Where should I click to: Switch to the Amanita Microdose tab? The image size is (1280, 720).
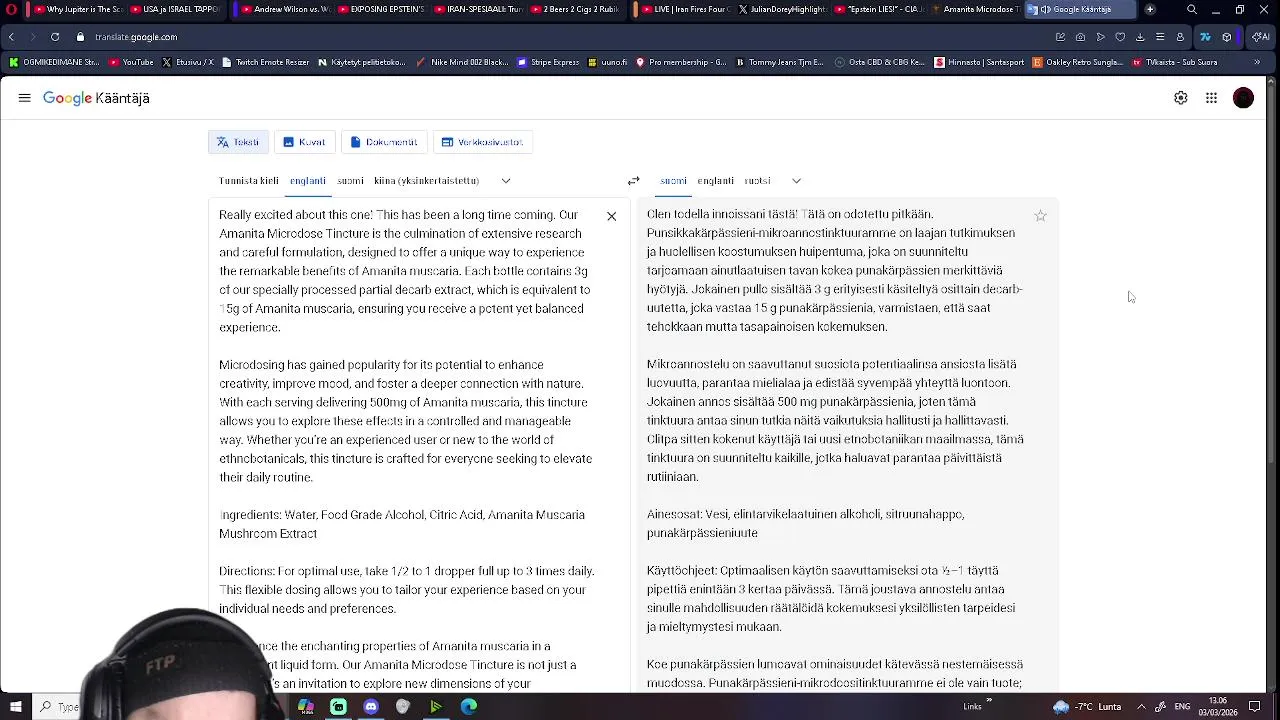(x=975, y=9)
